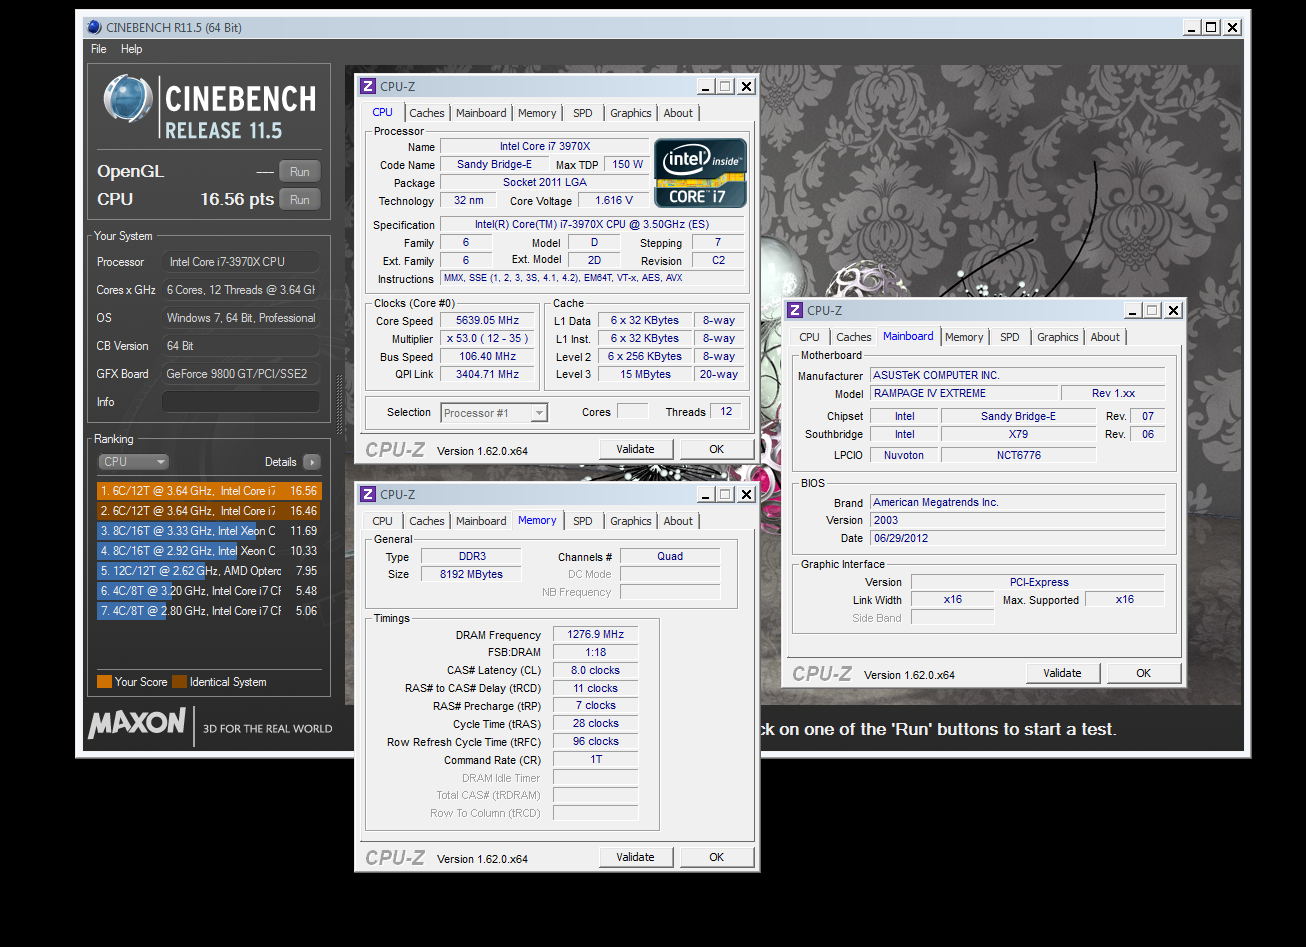This screenshot has width=1306, height=947.
Task: Click the Intel Core i7 badge logo
Action: tap(700, 172)
